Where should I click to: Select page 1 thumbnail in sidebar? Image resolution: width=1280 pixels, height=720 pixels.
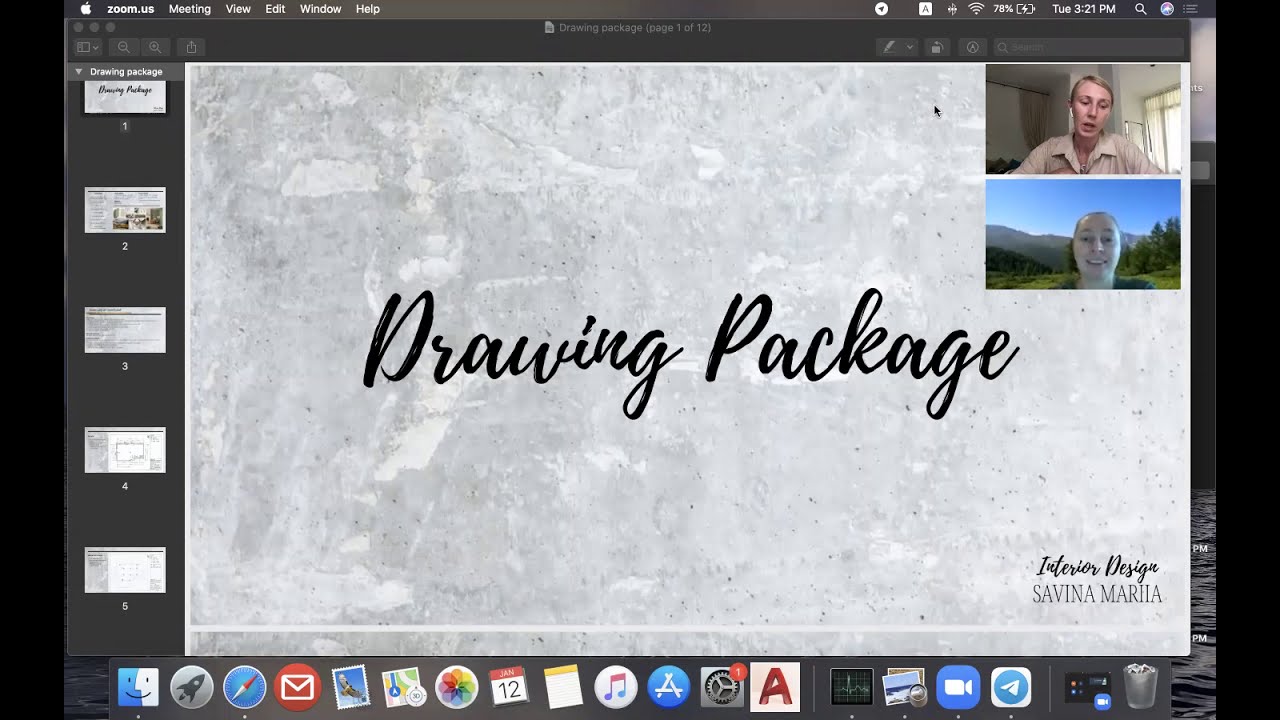coord(125,97)
